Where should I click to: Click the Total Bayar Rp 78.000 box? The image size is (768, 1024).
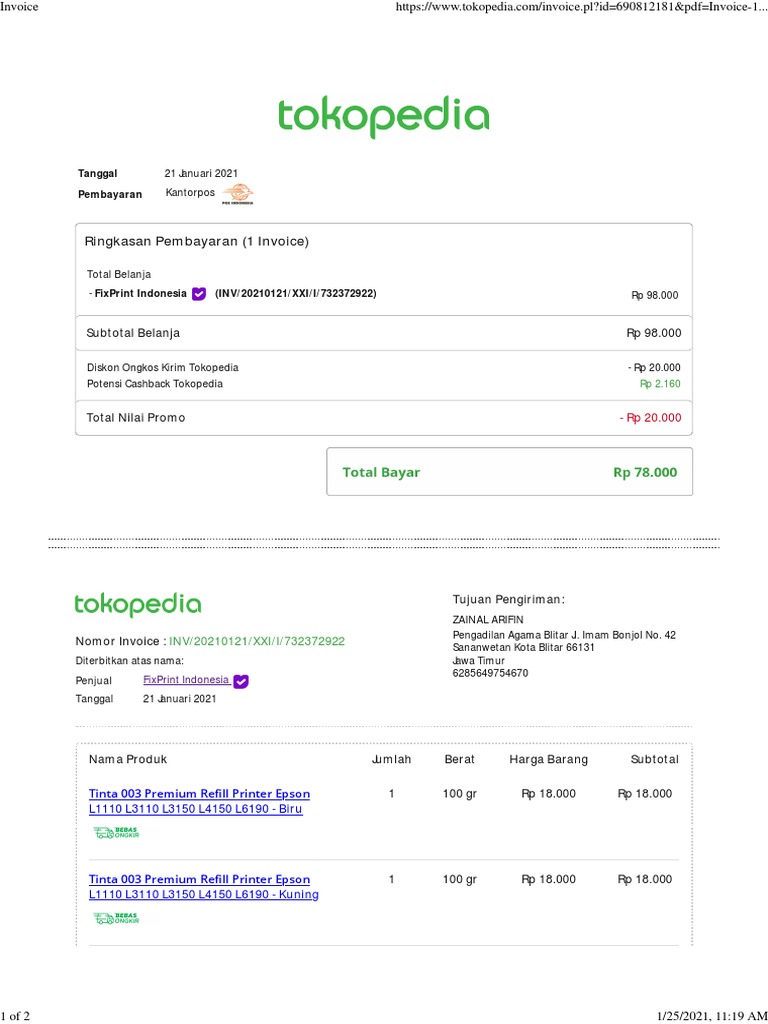tap(509, 472)
